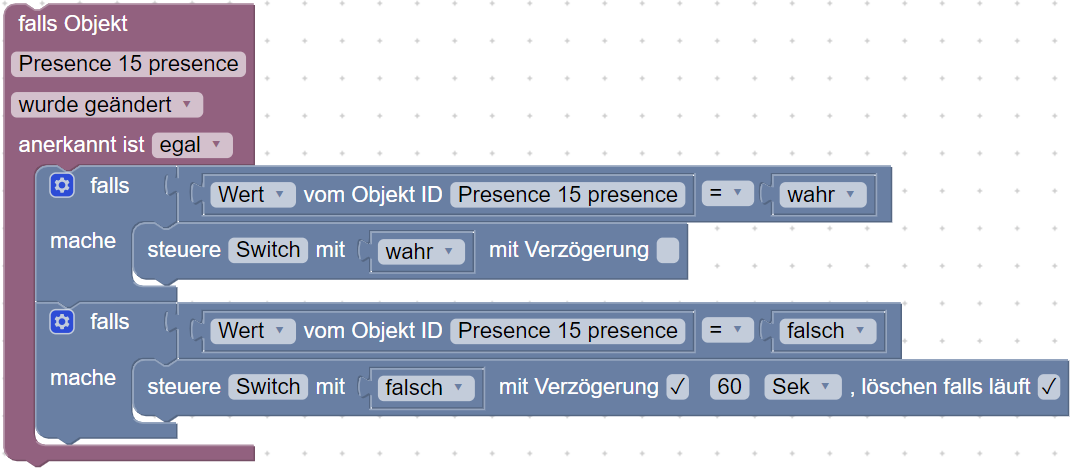Open the wurde geändert dropdown
The height and width of the screenshot is (471, 1075).
pos(107,105)
